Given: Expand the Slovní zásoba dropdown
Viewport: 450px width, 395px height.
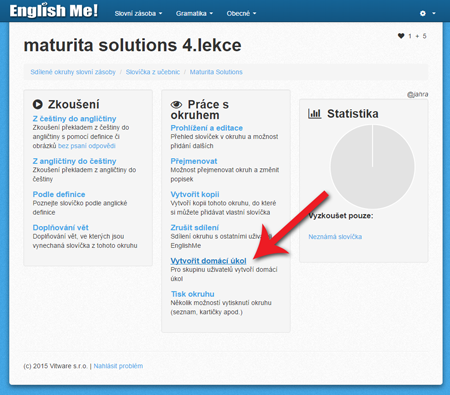Looking at the screenshot, I should pos(138,13).
